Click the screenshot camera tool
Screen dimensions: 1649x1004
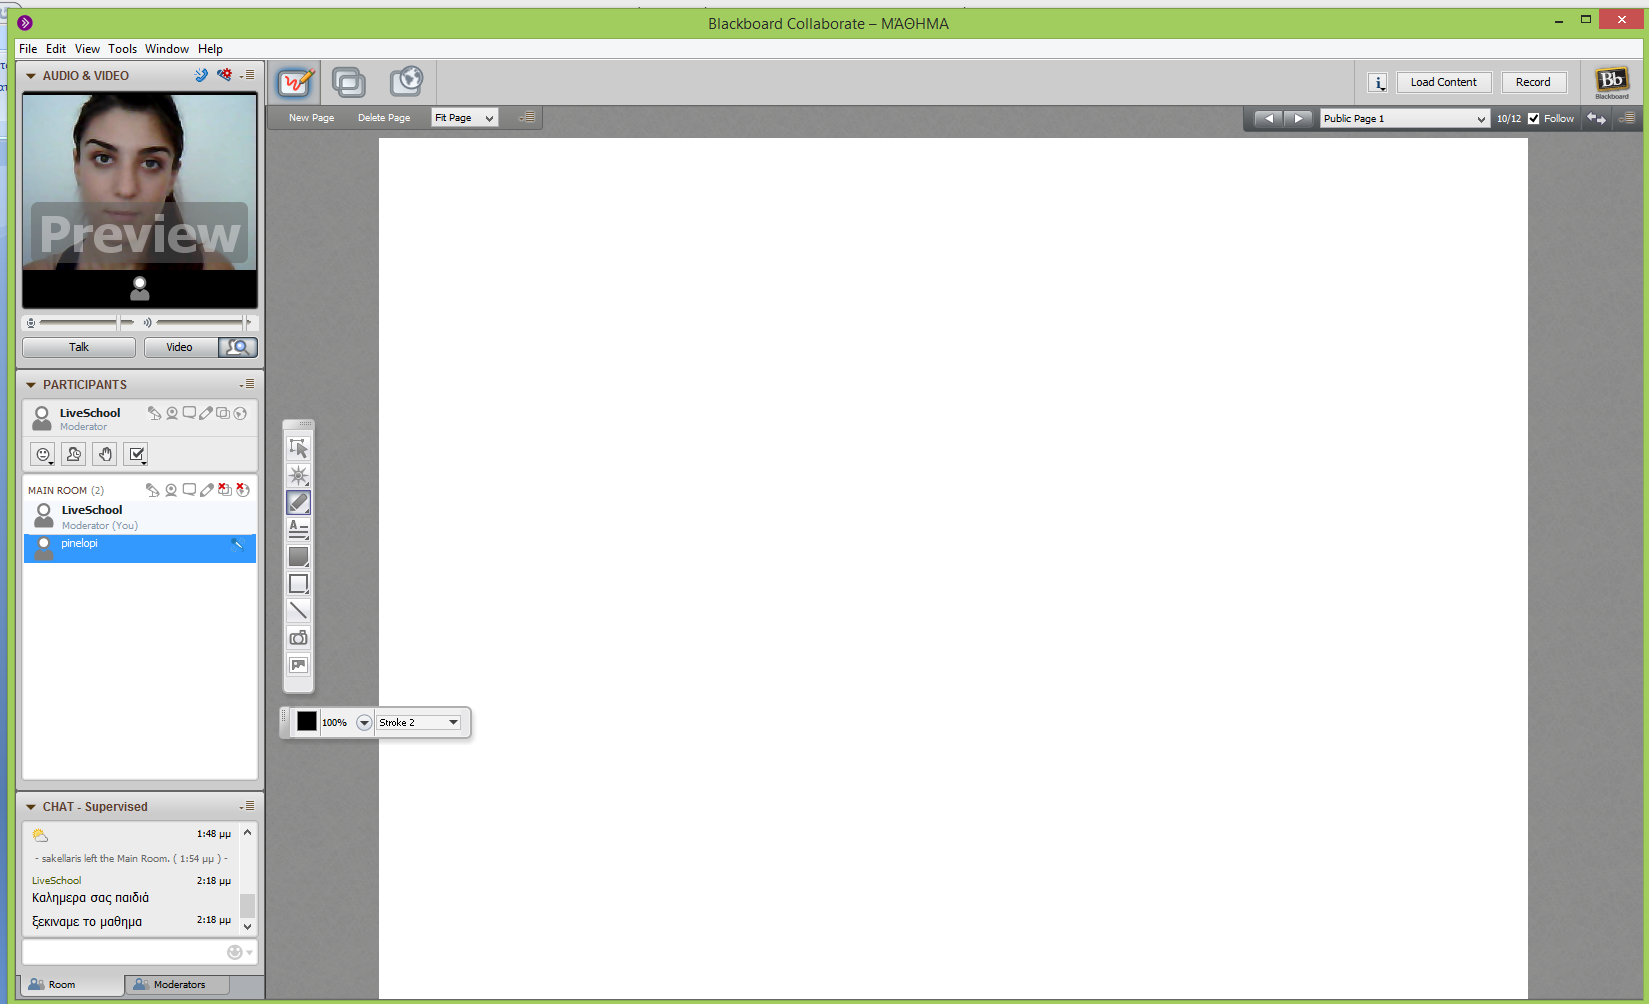298,637
